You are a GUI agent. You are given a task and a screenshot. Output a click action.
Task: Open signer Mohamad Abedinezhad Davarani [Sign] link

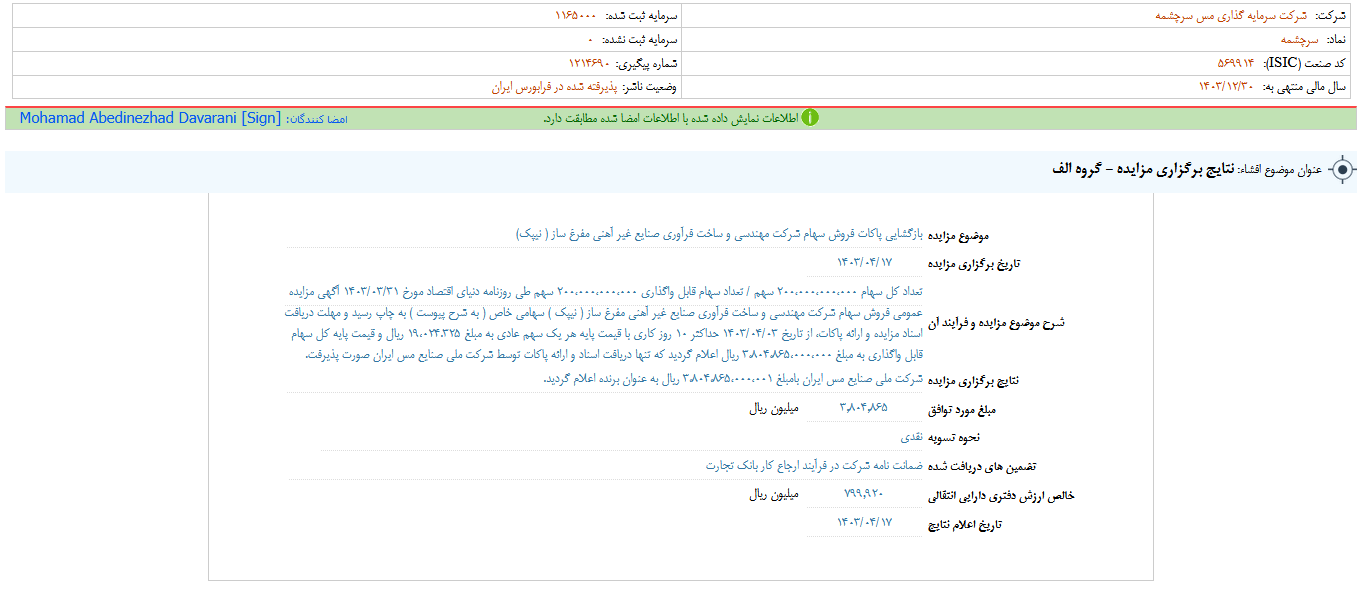click(150, 118)
